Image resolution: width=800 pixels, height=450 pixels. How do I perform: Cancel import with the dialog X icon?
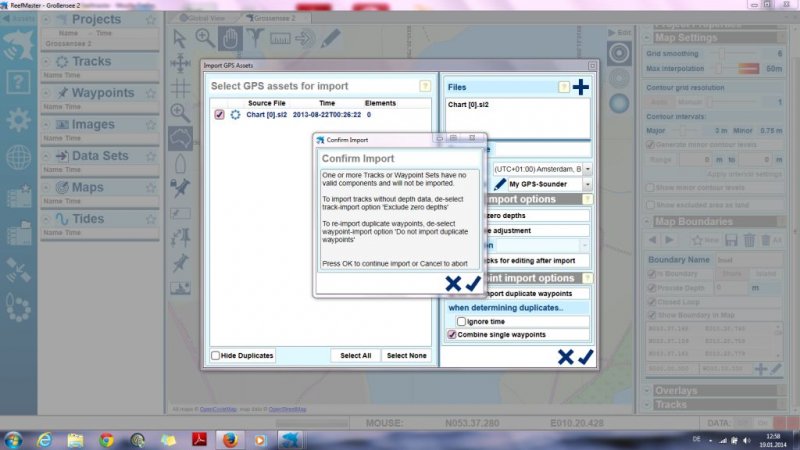pyautogui.click(x=453, y=284)
